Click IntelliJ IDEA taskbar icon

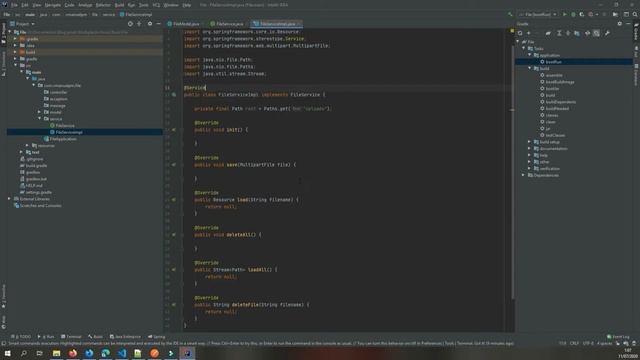coord(187,353)
